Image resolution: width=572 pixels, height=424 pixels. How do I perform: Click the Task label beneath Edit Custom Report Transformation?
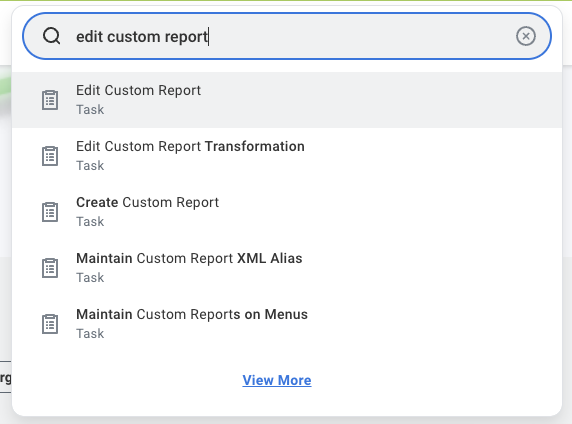pos(90,166)
